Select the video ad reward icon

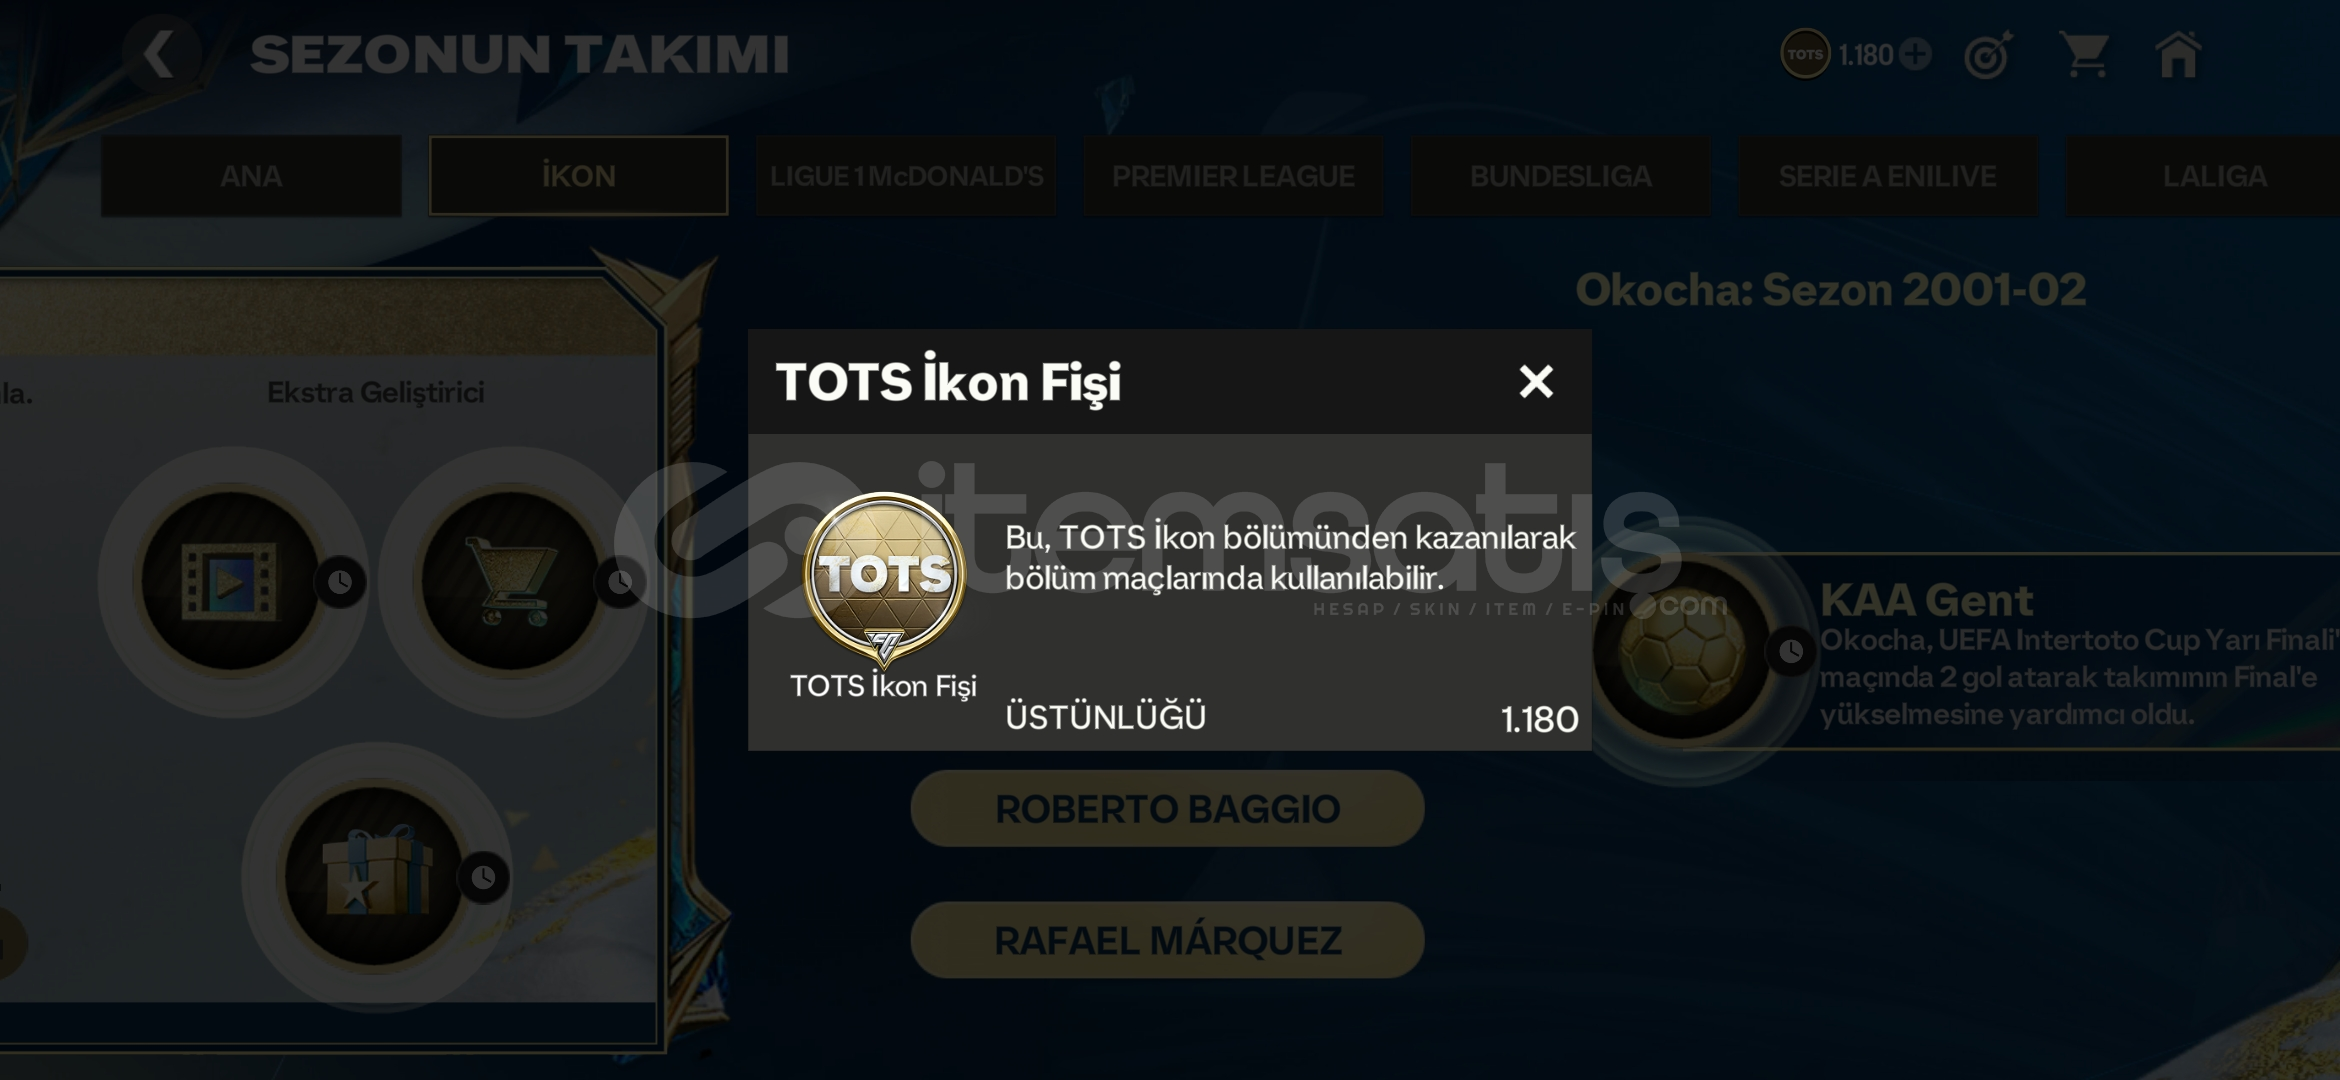pyautogui.click(x=230, y=581)
